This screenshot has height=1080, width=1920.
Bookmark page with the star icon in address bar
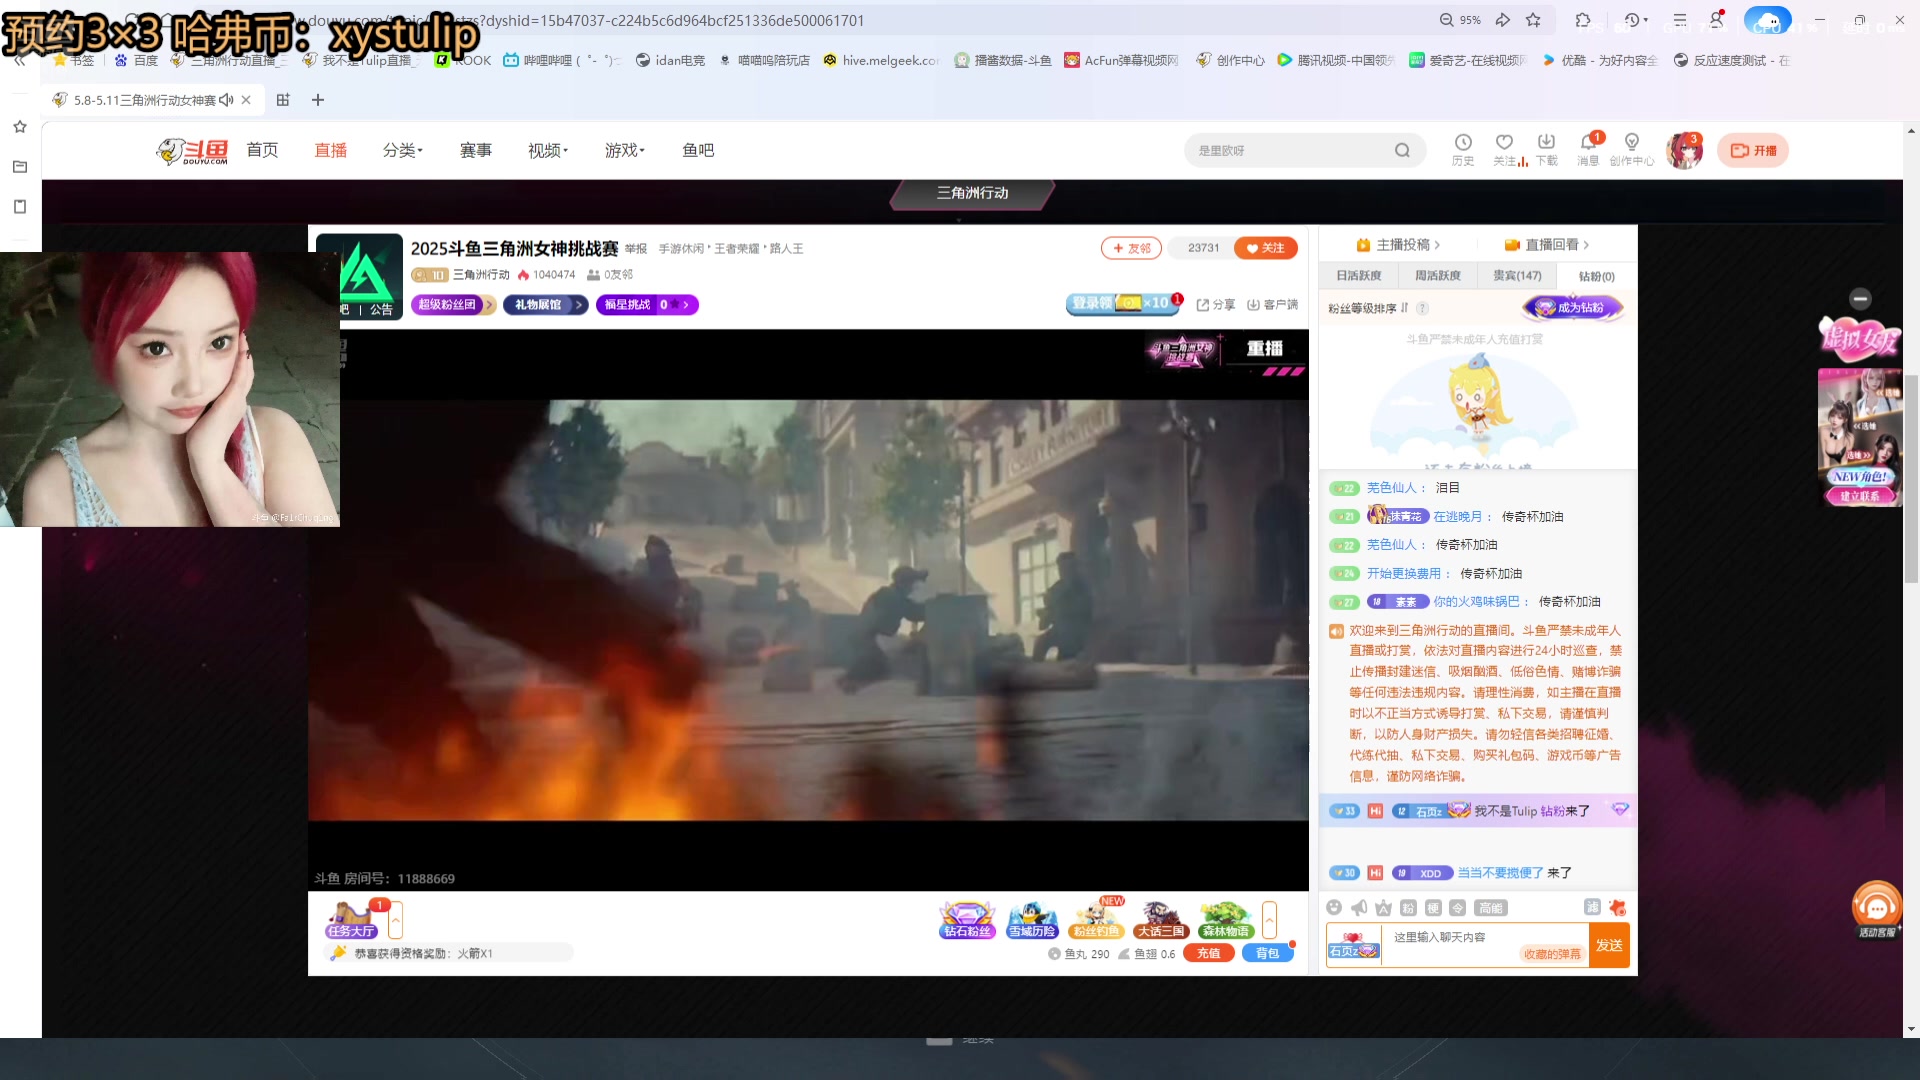click(x=1533, y=20)
